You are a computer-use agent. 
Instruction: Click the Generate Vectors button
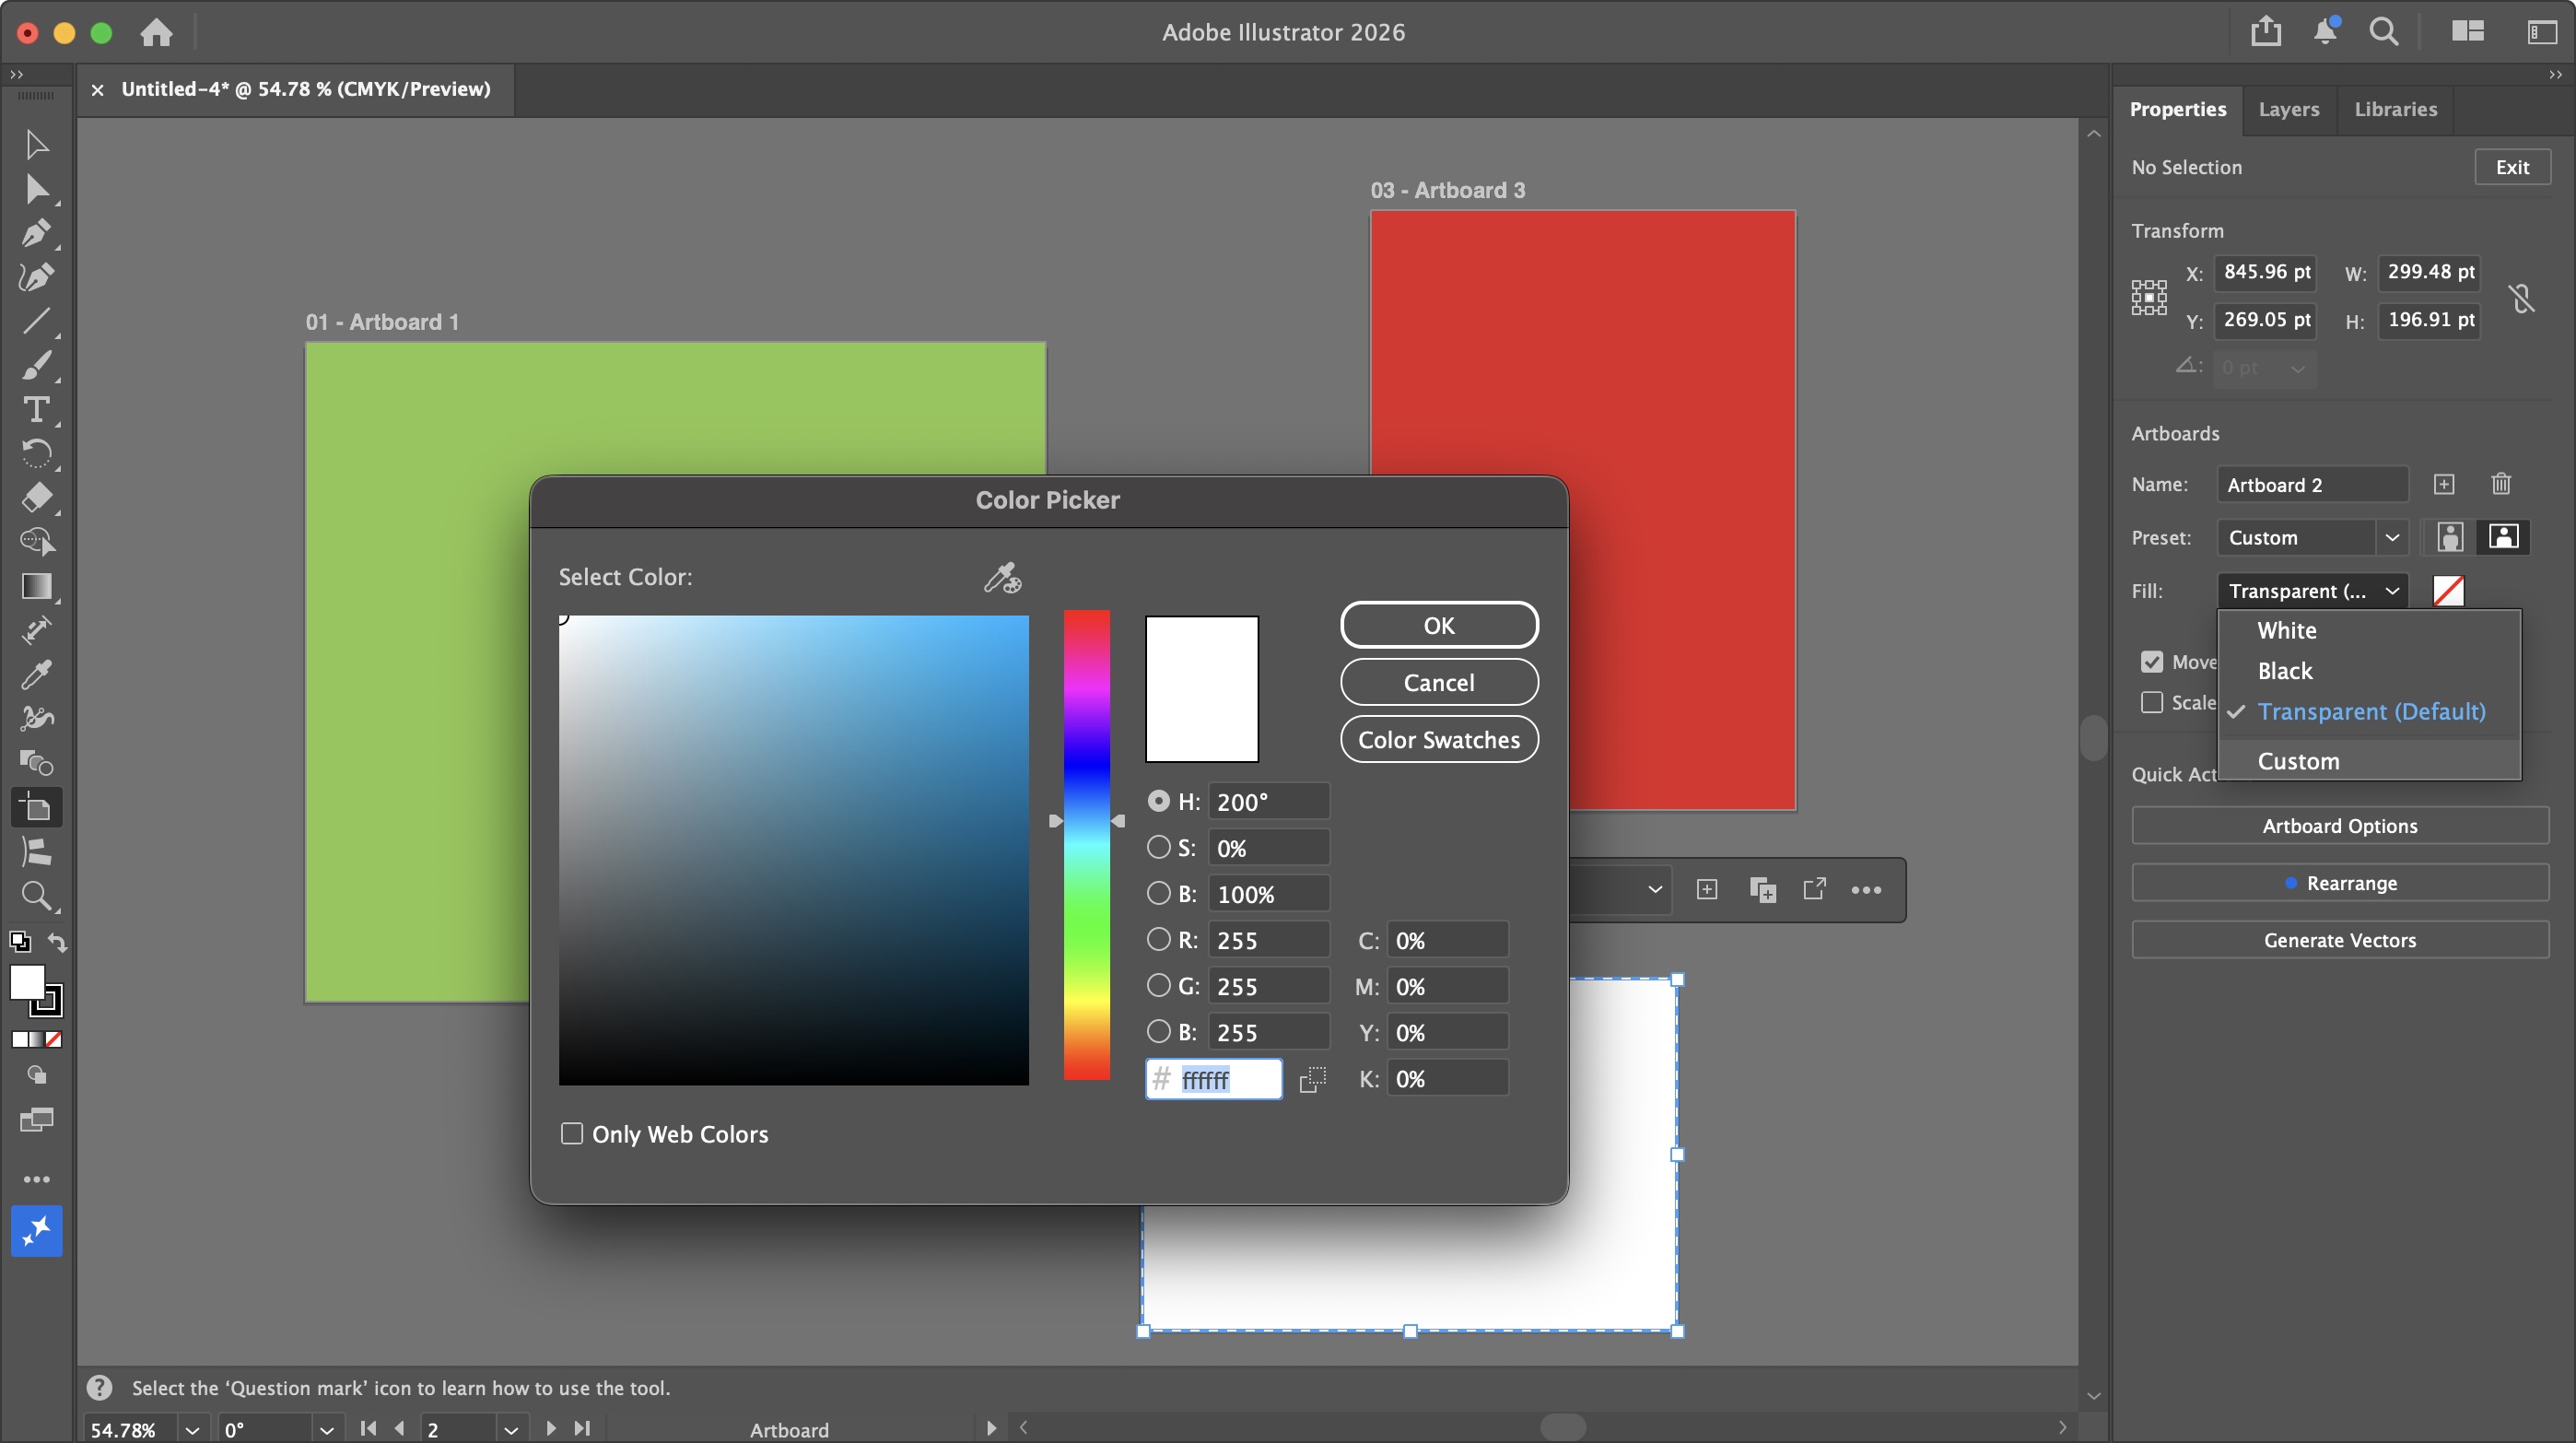2340,939
